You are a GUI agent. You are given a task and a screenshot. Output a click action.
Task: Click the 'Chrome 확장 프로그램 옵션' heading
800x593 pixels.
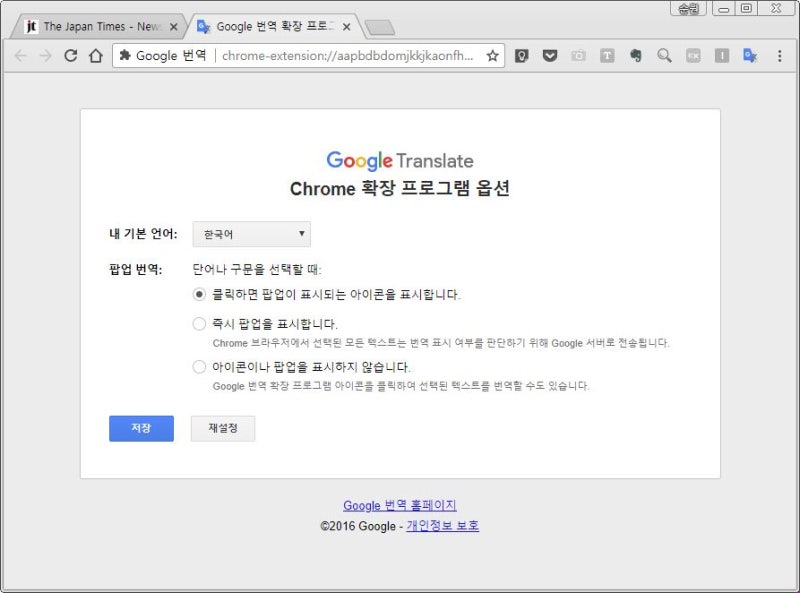400,188
